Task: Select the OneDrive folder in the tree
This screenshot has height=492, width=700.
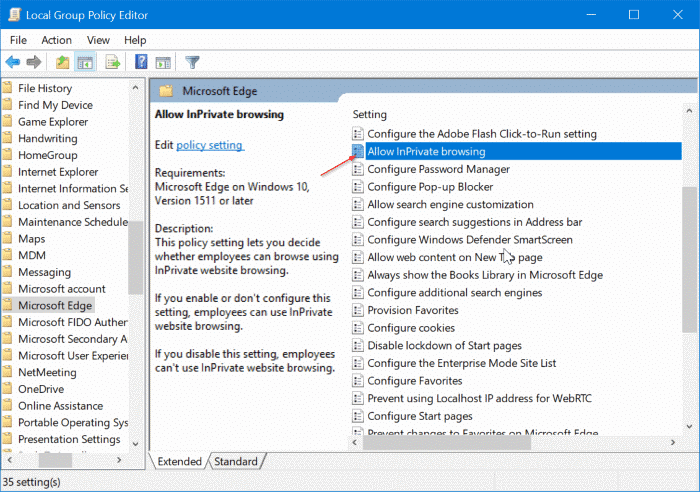Action: tap(41, 388)
